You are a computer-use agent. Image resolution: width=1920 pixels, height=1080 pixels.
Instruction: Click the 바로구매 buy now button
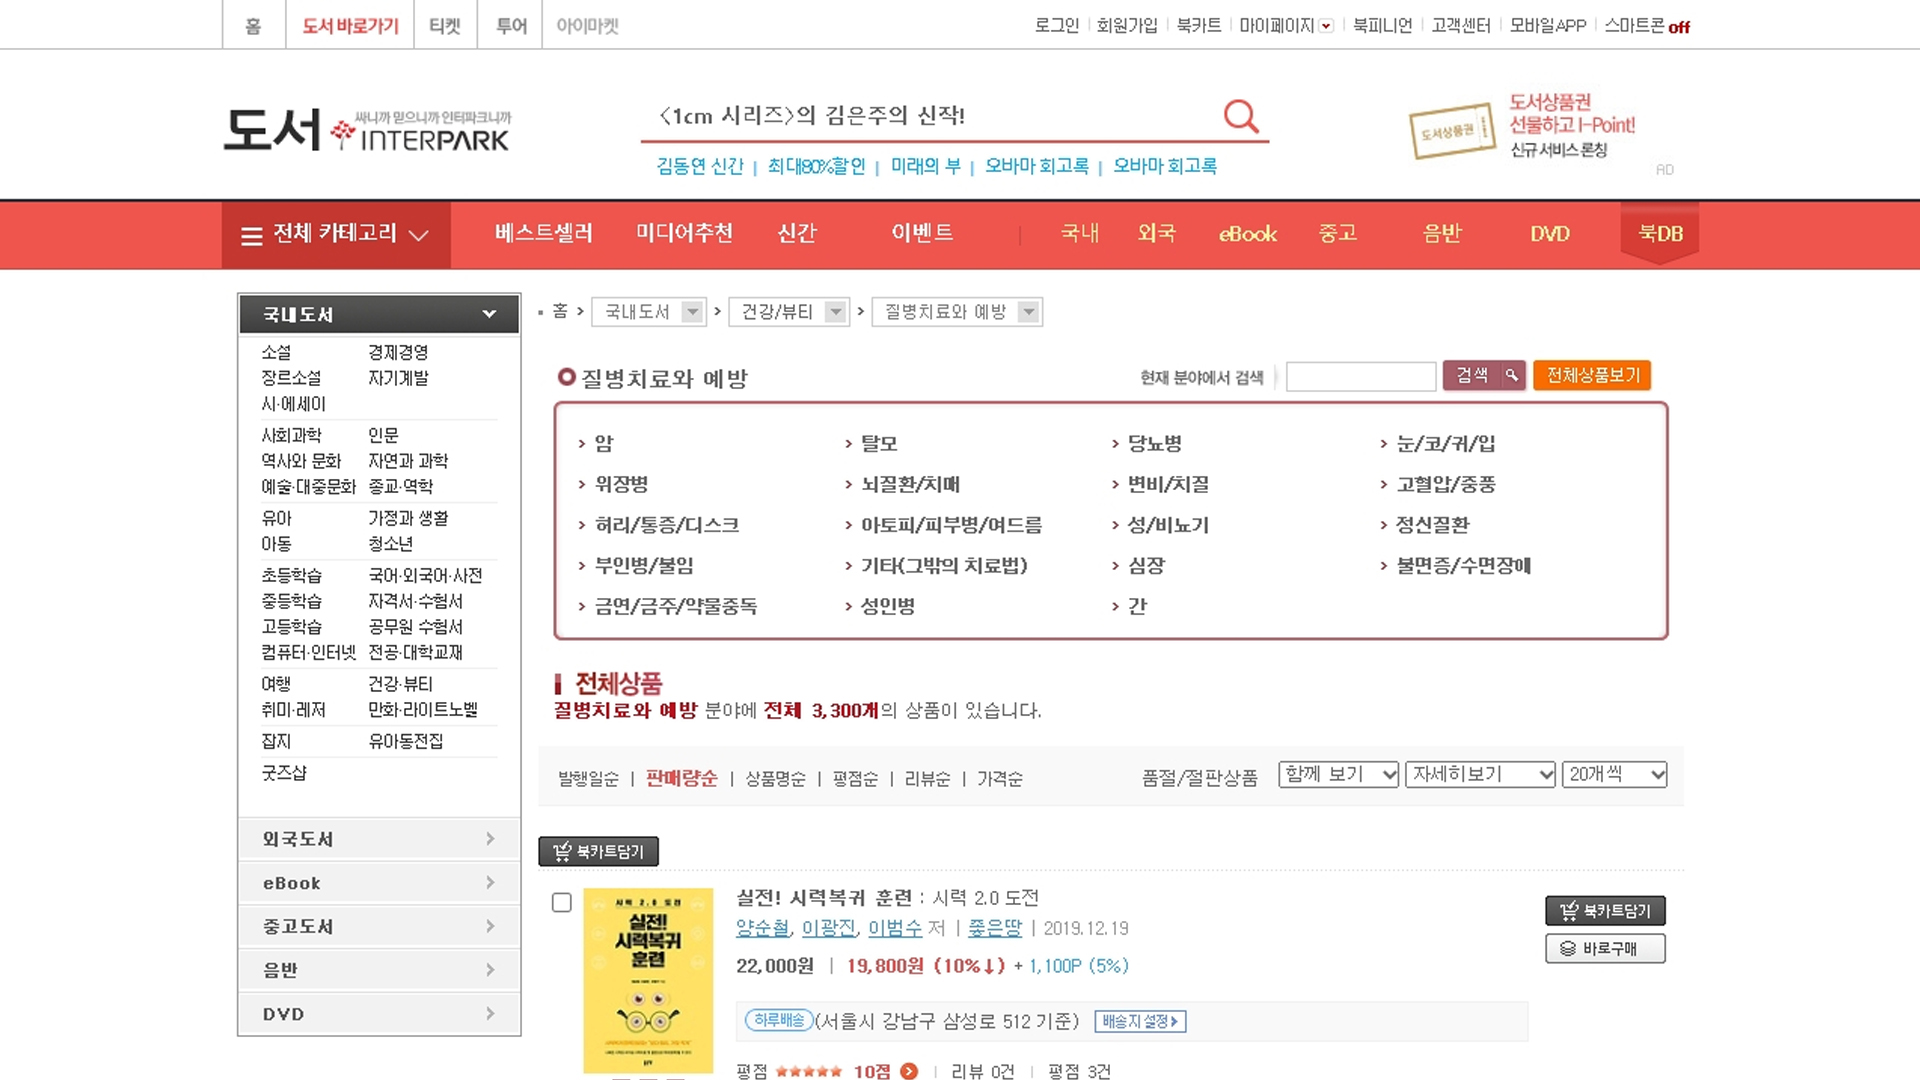(1604, 948)
